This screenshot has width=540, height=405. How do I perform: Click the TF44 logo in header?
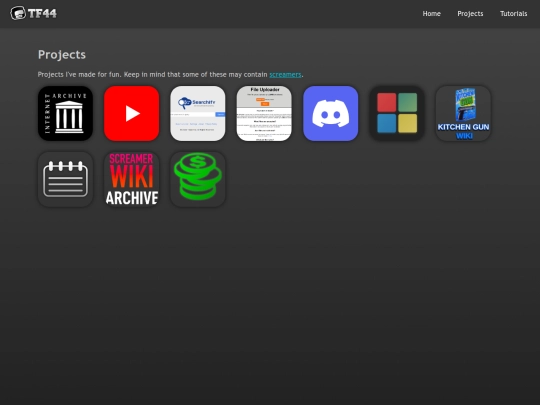[x=33, y=13]
